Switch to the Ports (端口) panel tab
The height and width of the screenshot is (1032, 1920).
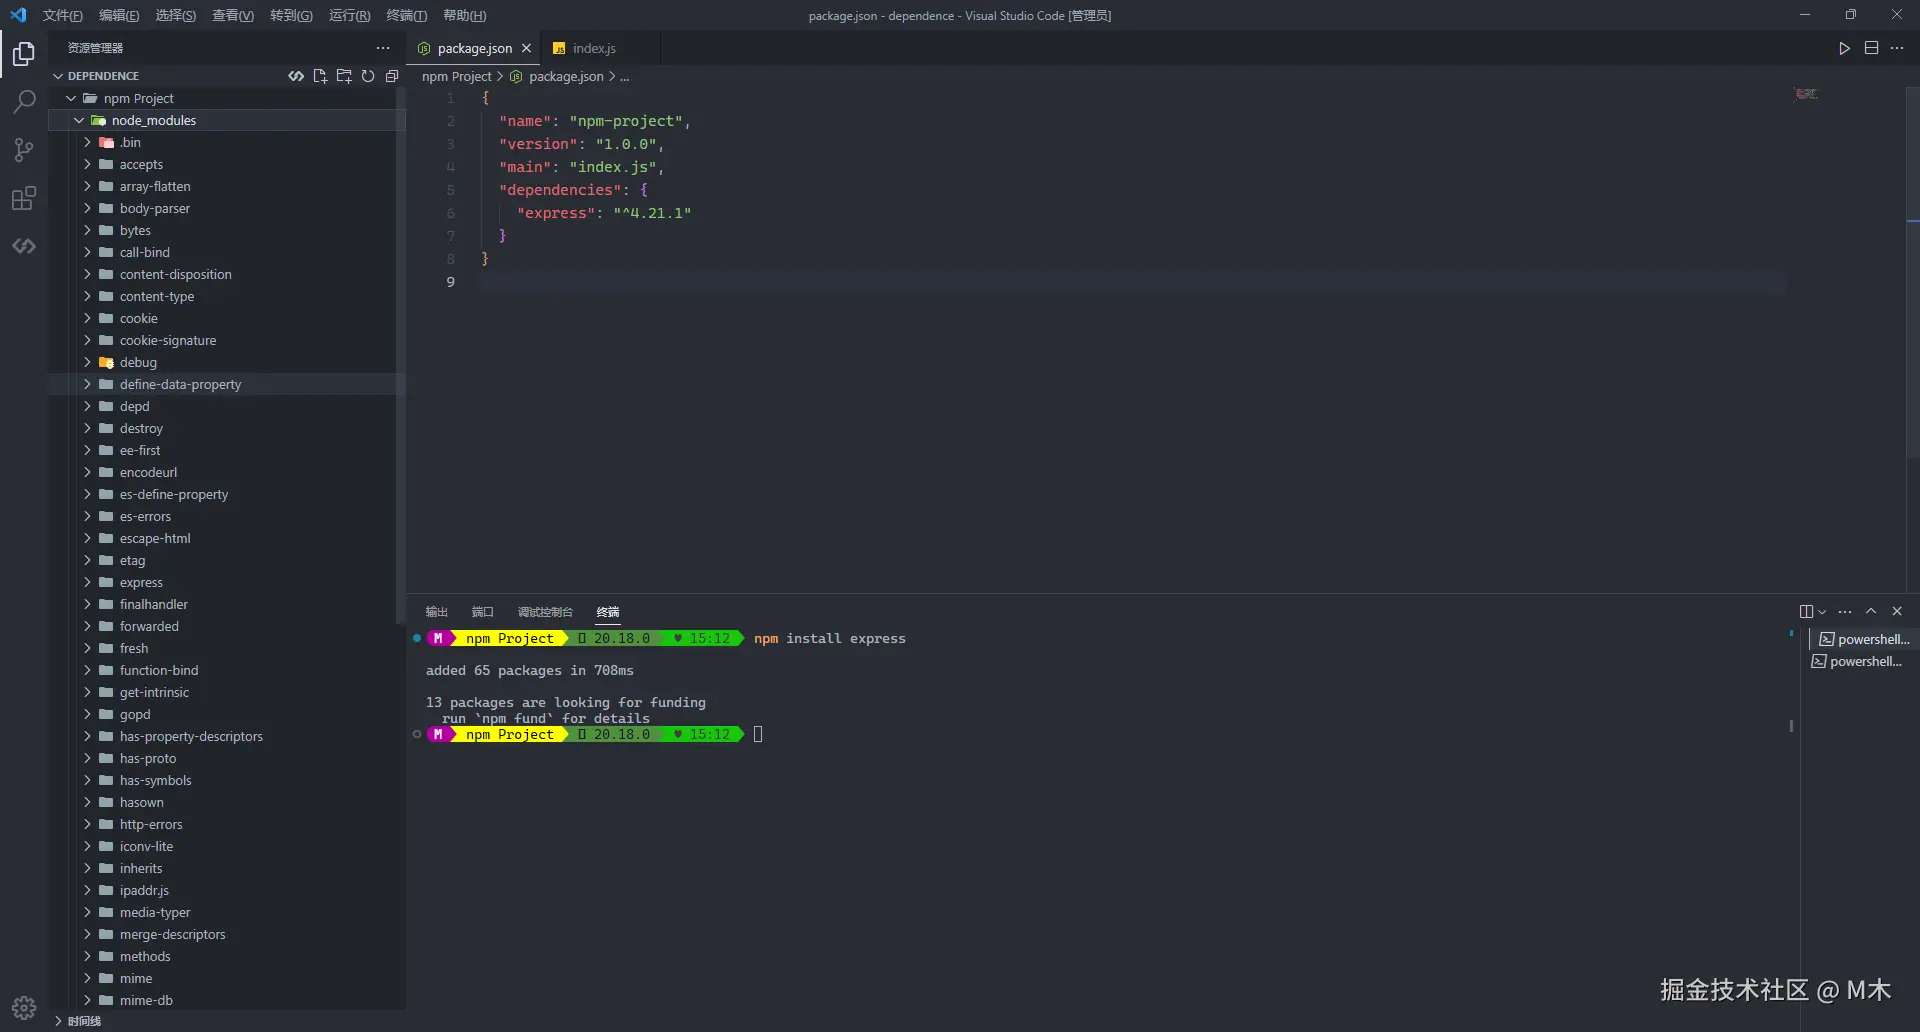point(483,612)
